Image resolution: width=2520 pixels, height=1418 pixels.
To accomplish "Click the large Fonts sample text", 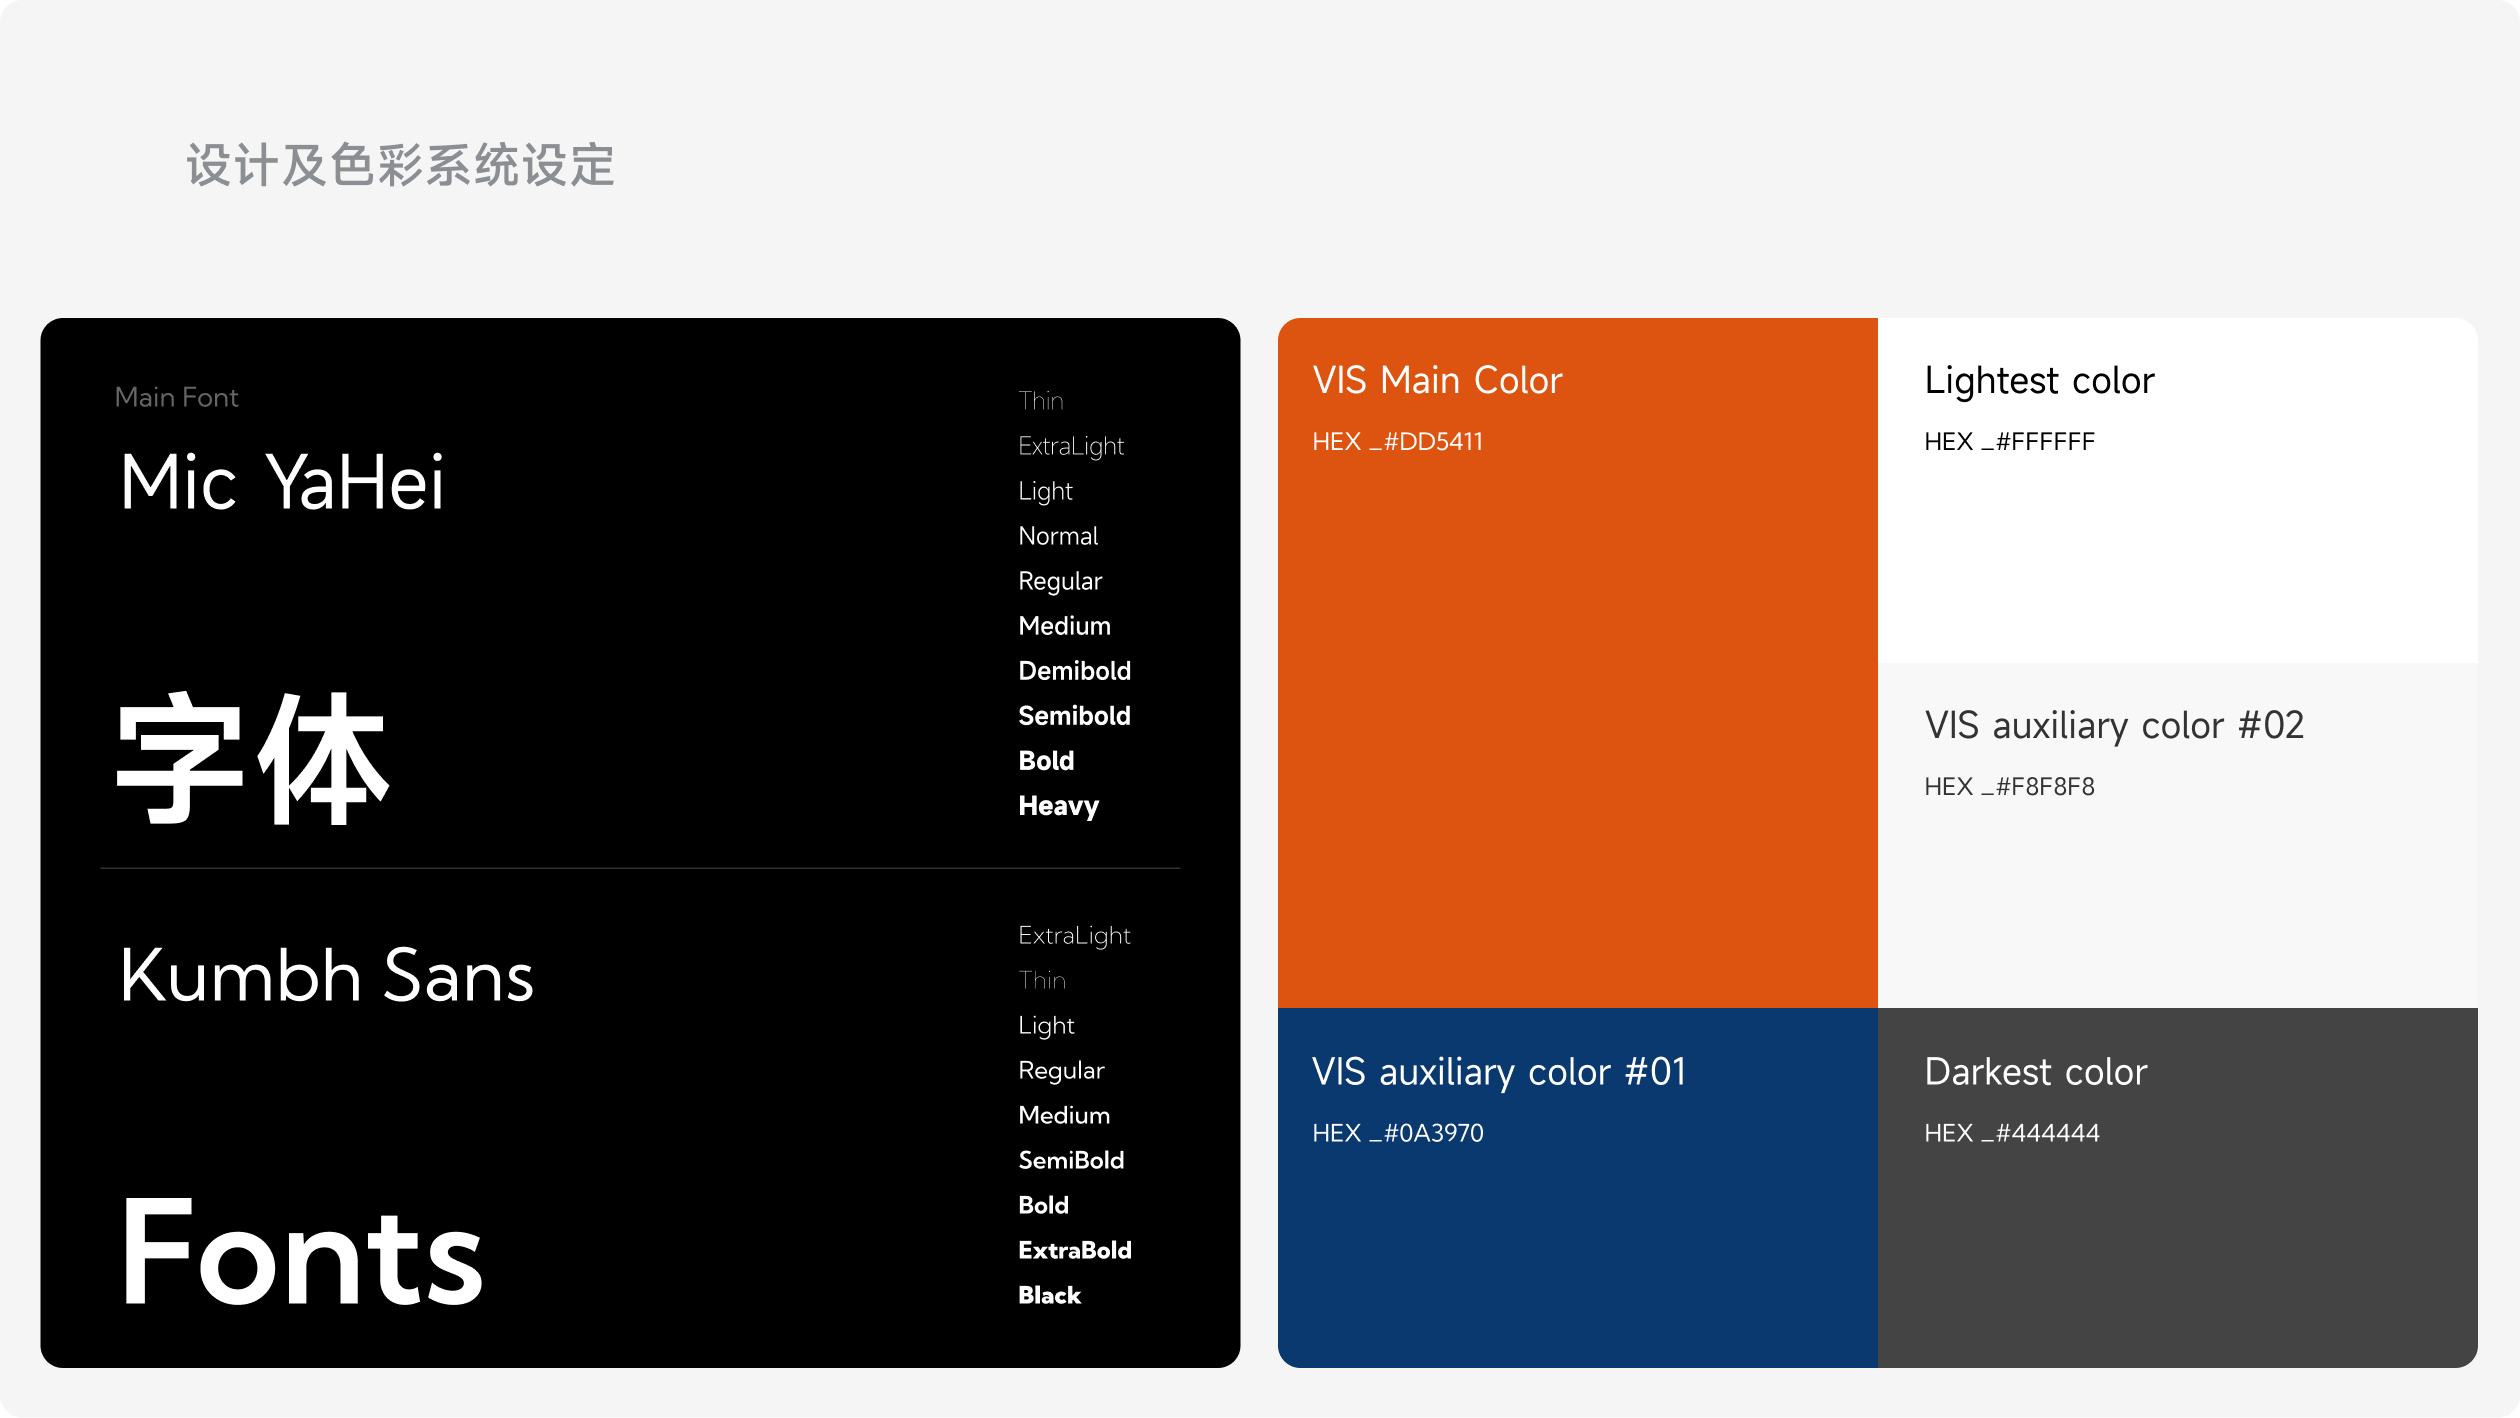I will (301, 1252).
